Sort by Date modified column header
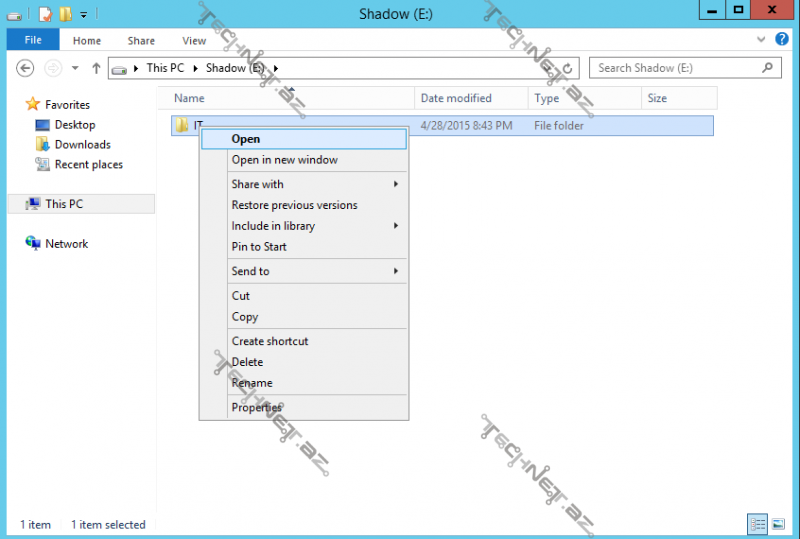 click(x=457, y=98)
